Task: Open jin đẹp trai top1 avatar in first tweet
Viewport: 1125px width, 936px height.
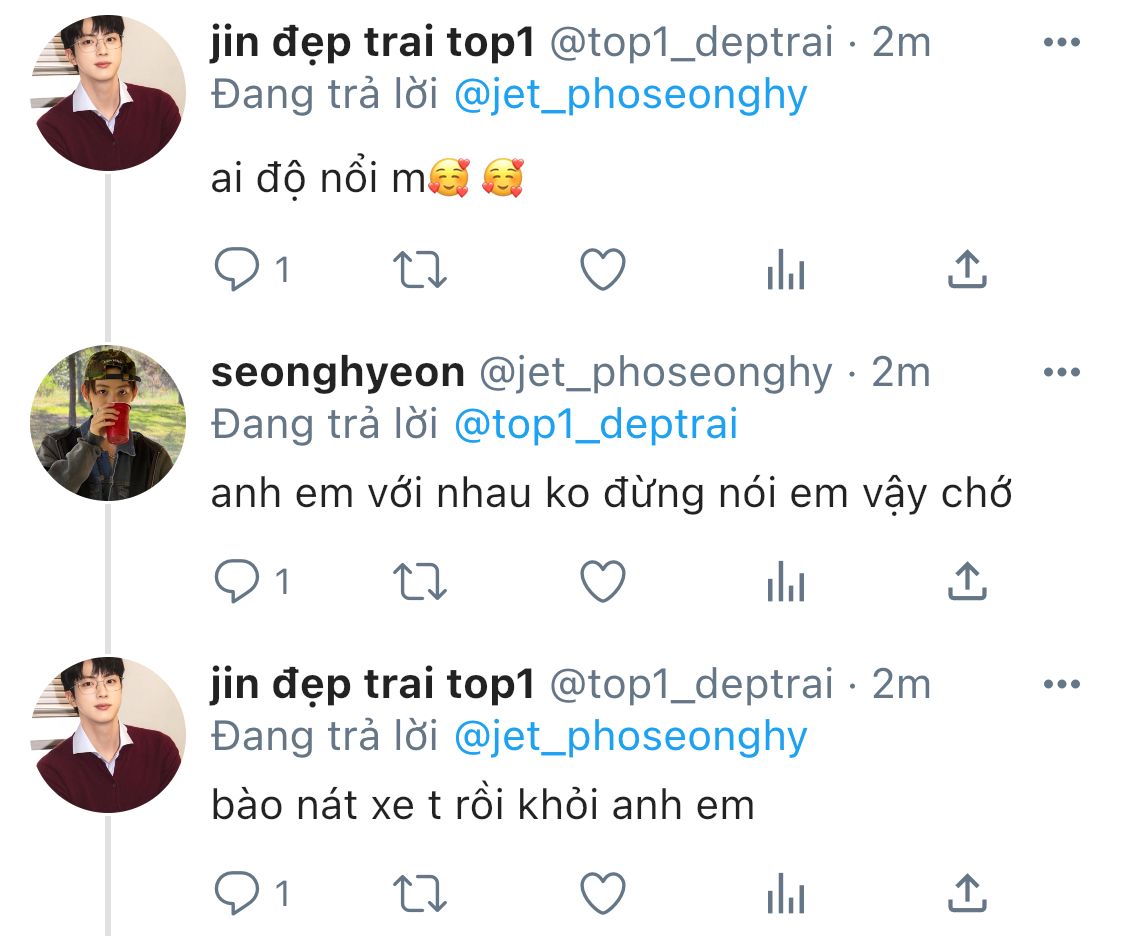Action: point(108,93)
